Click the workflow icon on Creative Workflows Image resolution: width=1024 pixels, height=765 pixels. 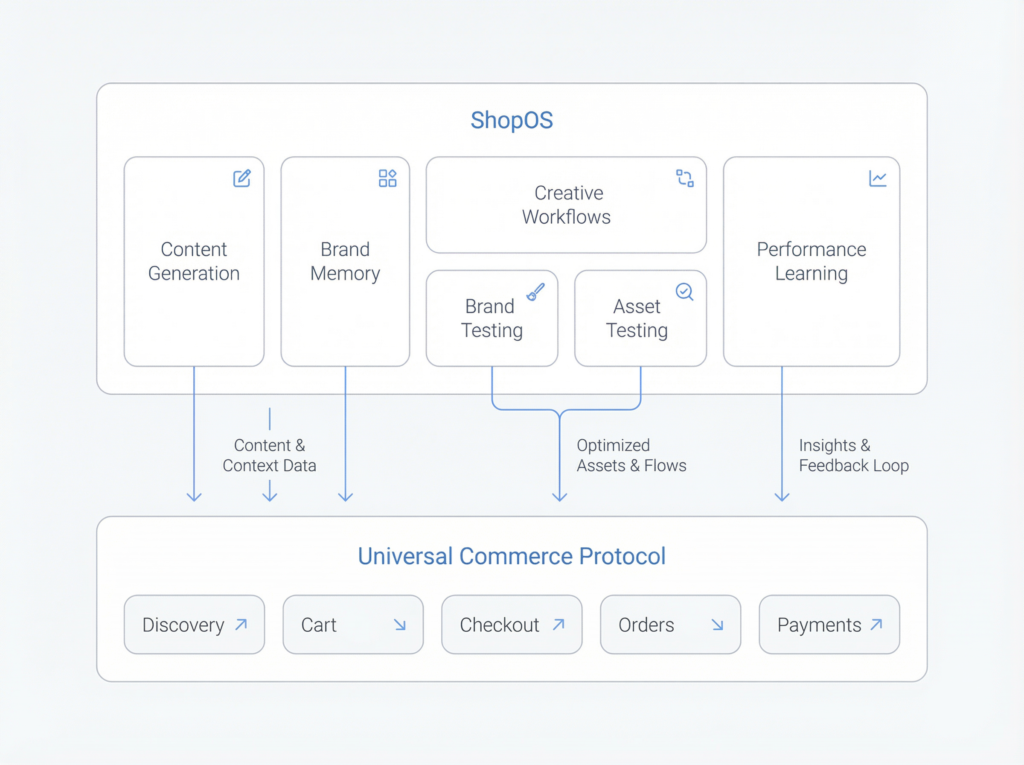pos(684,177)
